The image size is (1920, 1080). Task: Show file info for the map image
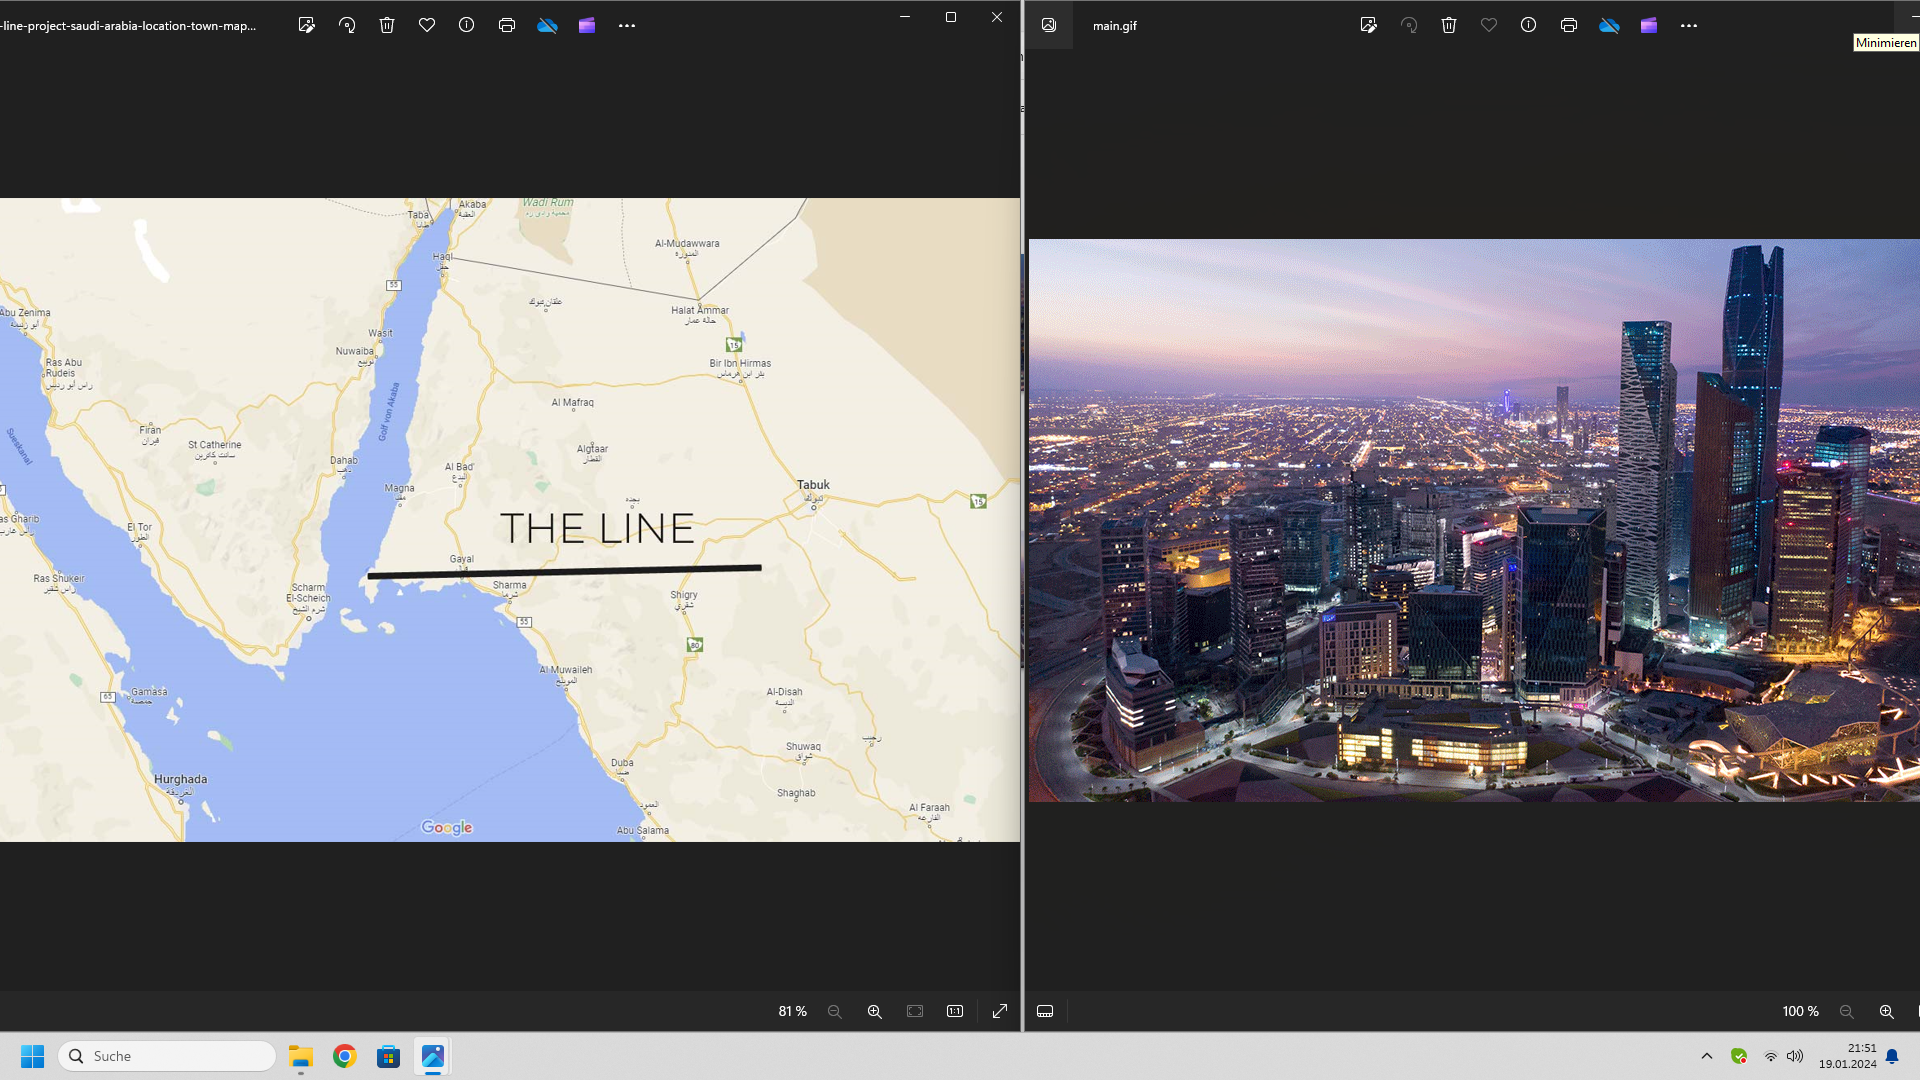(x=467, y=26)
